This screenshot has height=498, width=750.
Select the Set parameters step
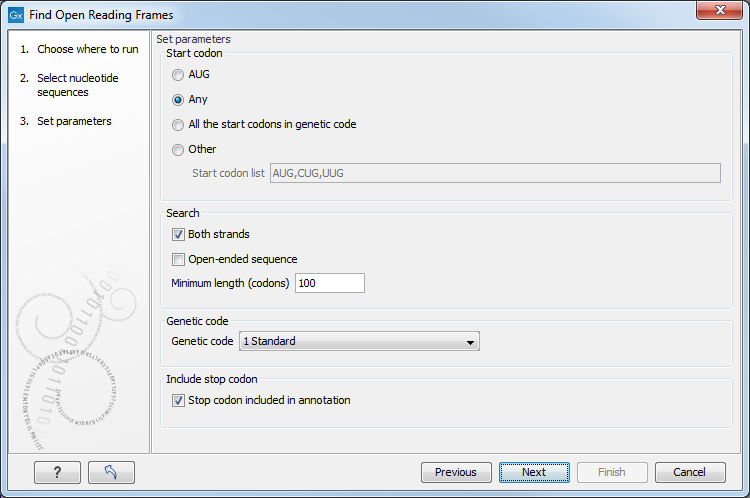pyautogui.click(x=74, y=121)
